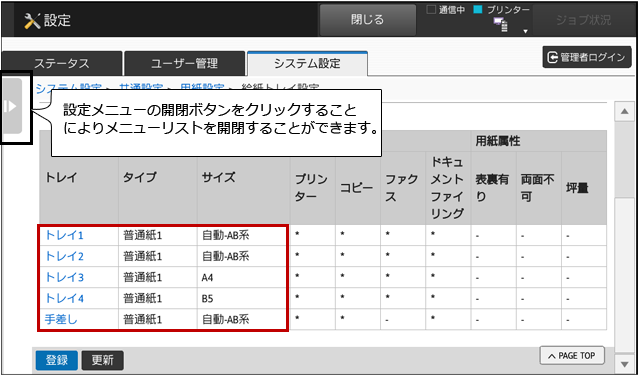This screenshot has width=640, height=376.
Task: Click the プリンター blue status indicator
Action: [x=502, y=10]
